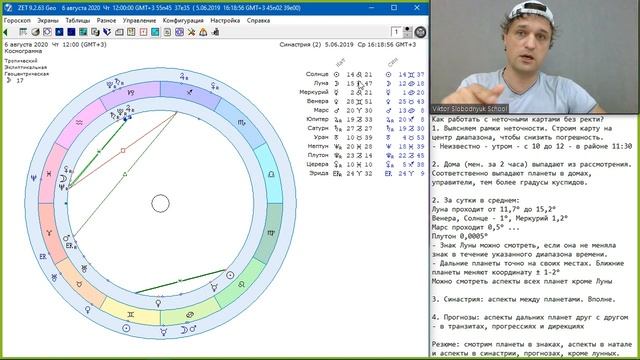Select the circular chart wheel toolbar icon
The width and height of the screenshot is (640, 360).
pos(47,32)
